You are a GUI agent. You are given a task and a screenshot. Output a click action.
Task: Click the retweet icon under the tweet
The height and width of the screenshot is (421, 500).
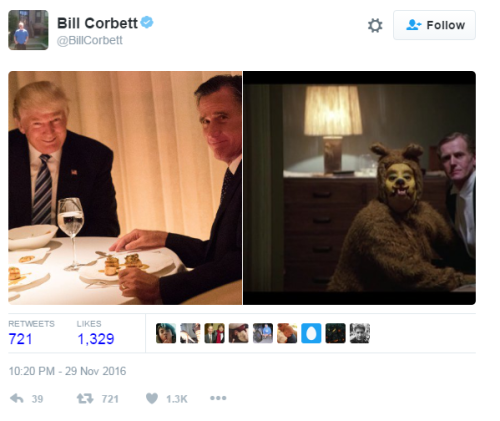(x=85, y=398)
